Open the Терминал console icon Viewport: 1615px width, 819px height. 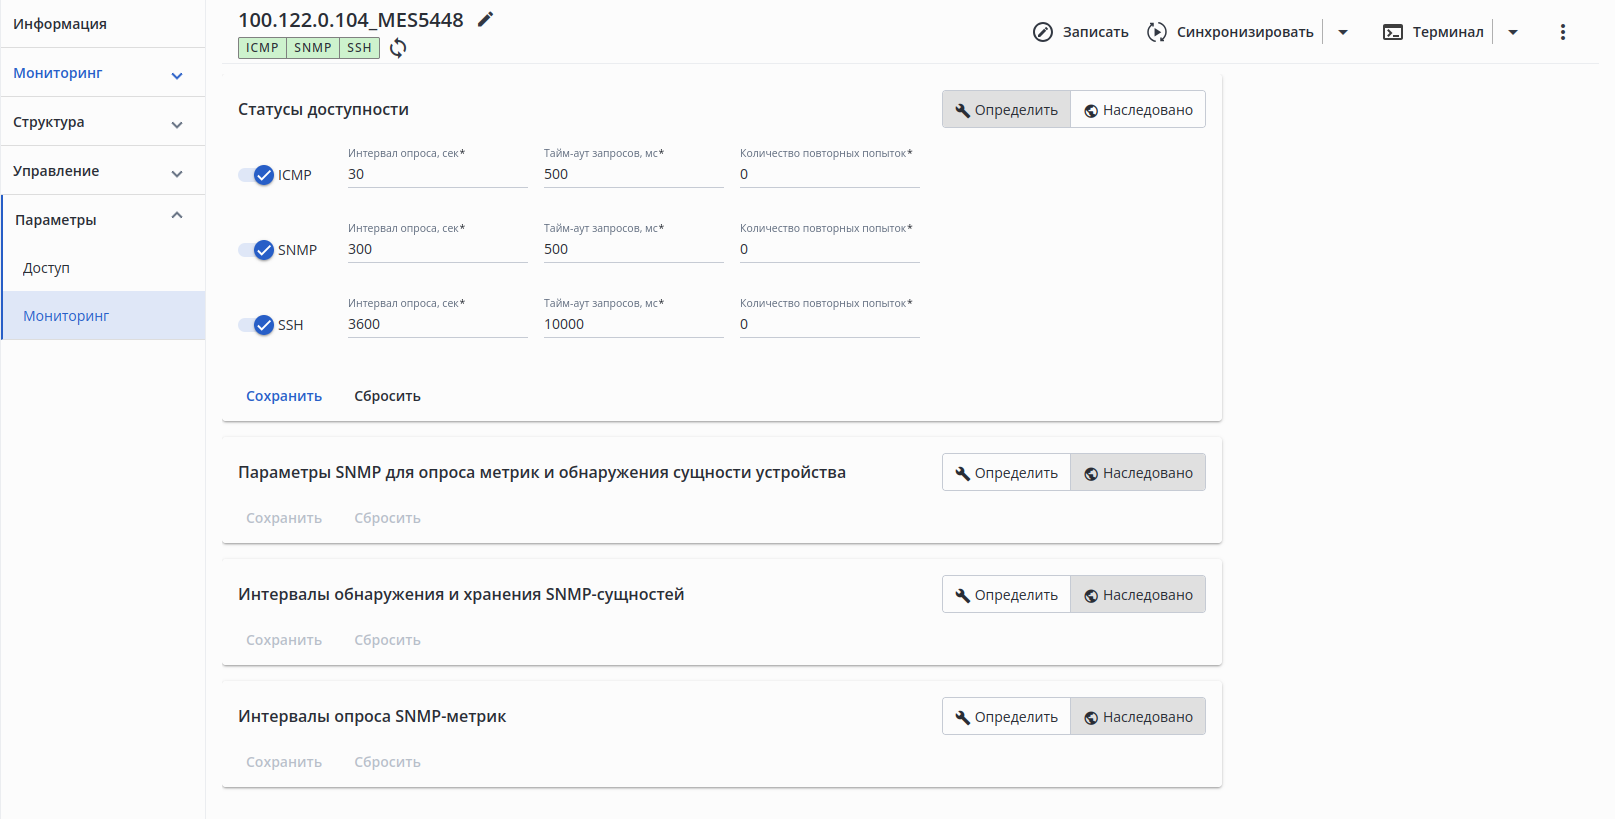(1393, 32)
